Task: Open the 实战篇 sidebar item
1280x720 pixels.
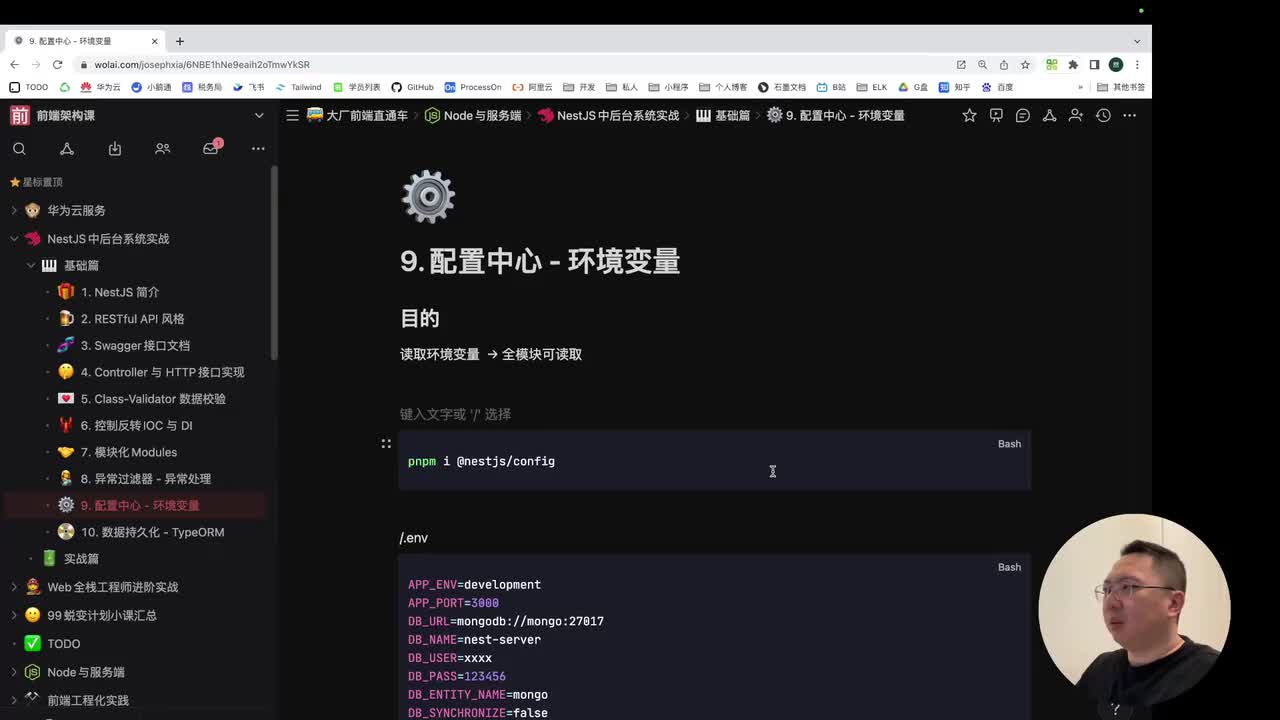Action: click(81, 559)
